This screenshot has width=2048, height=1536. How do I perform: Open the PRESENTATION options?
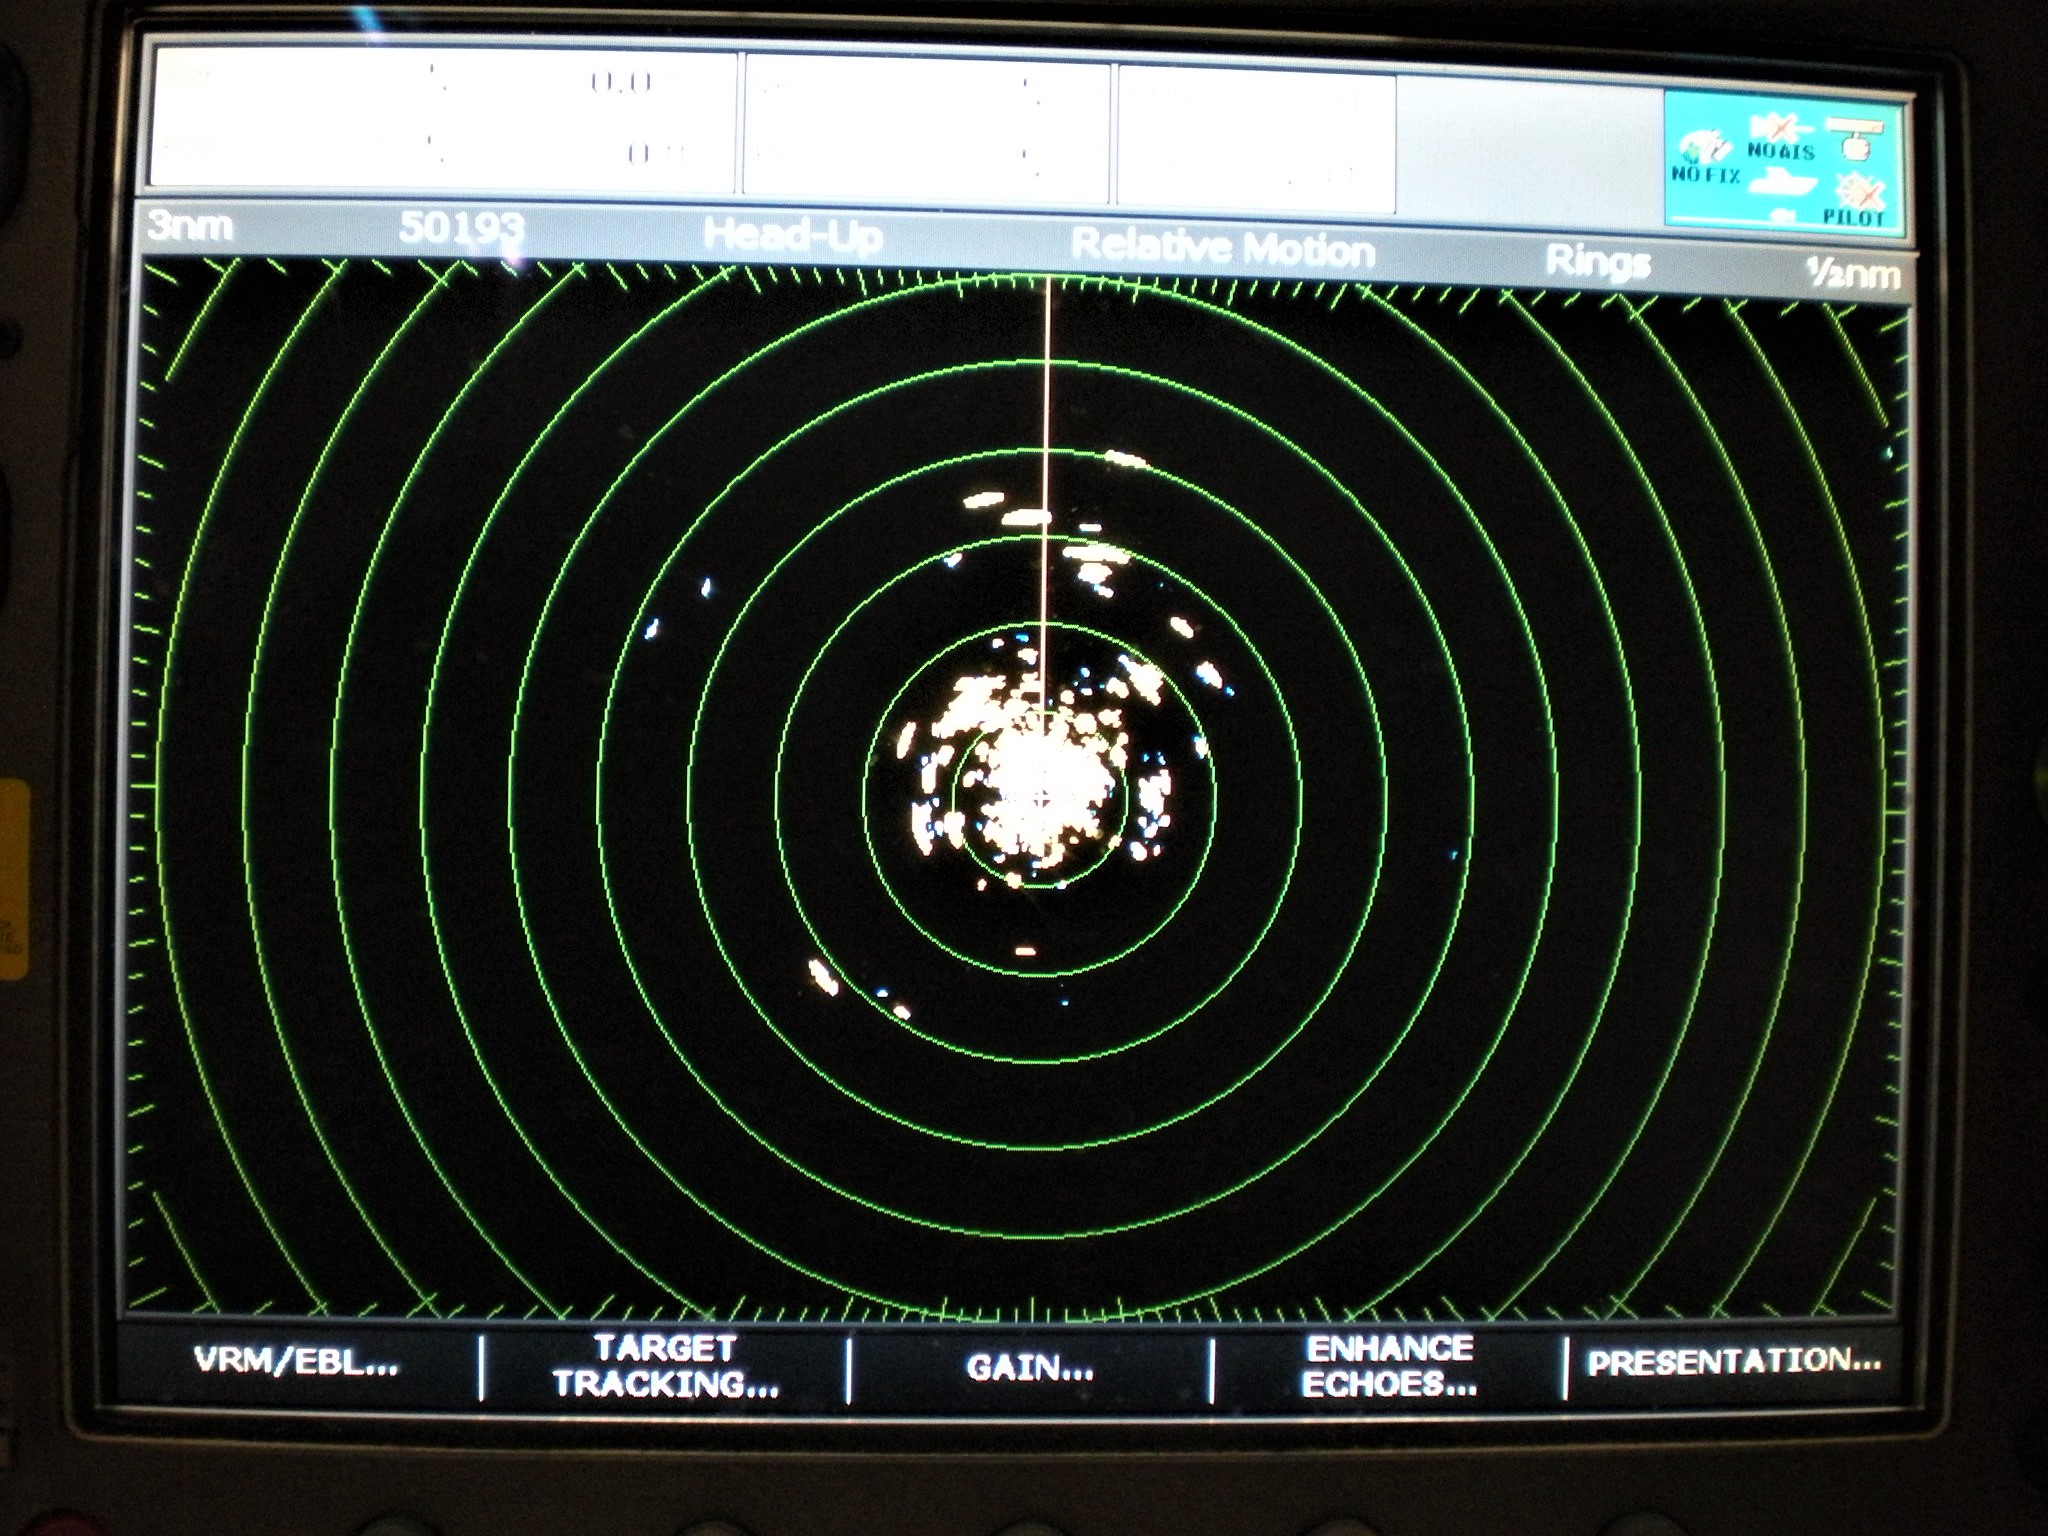(1734, 1361)
